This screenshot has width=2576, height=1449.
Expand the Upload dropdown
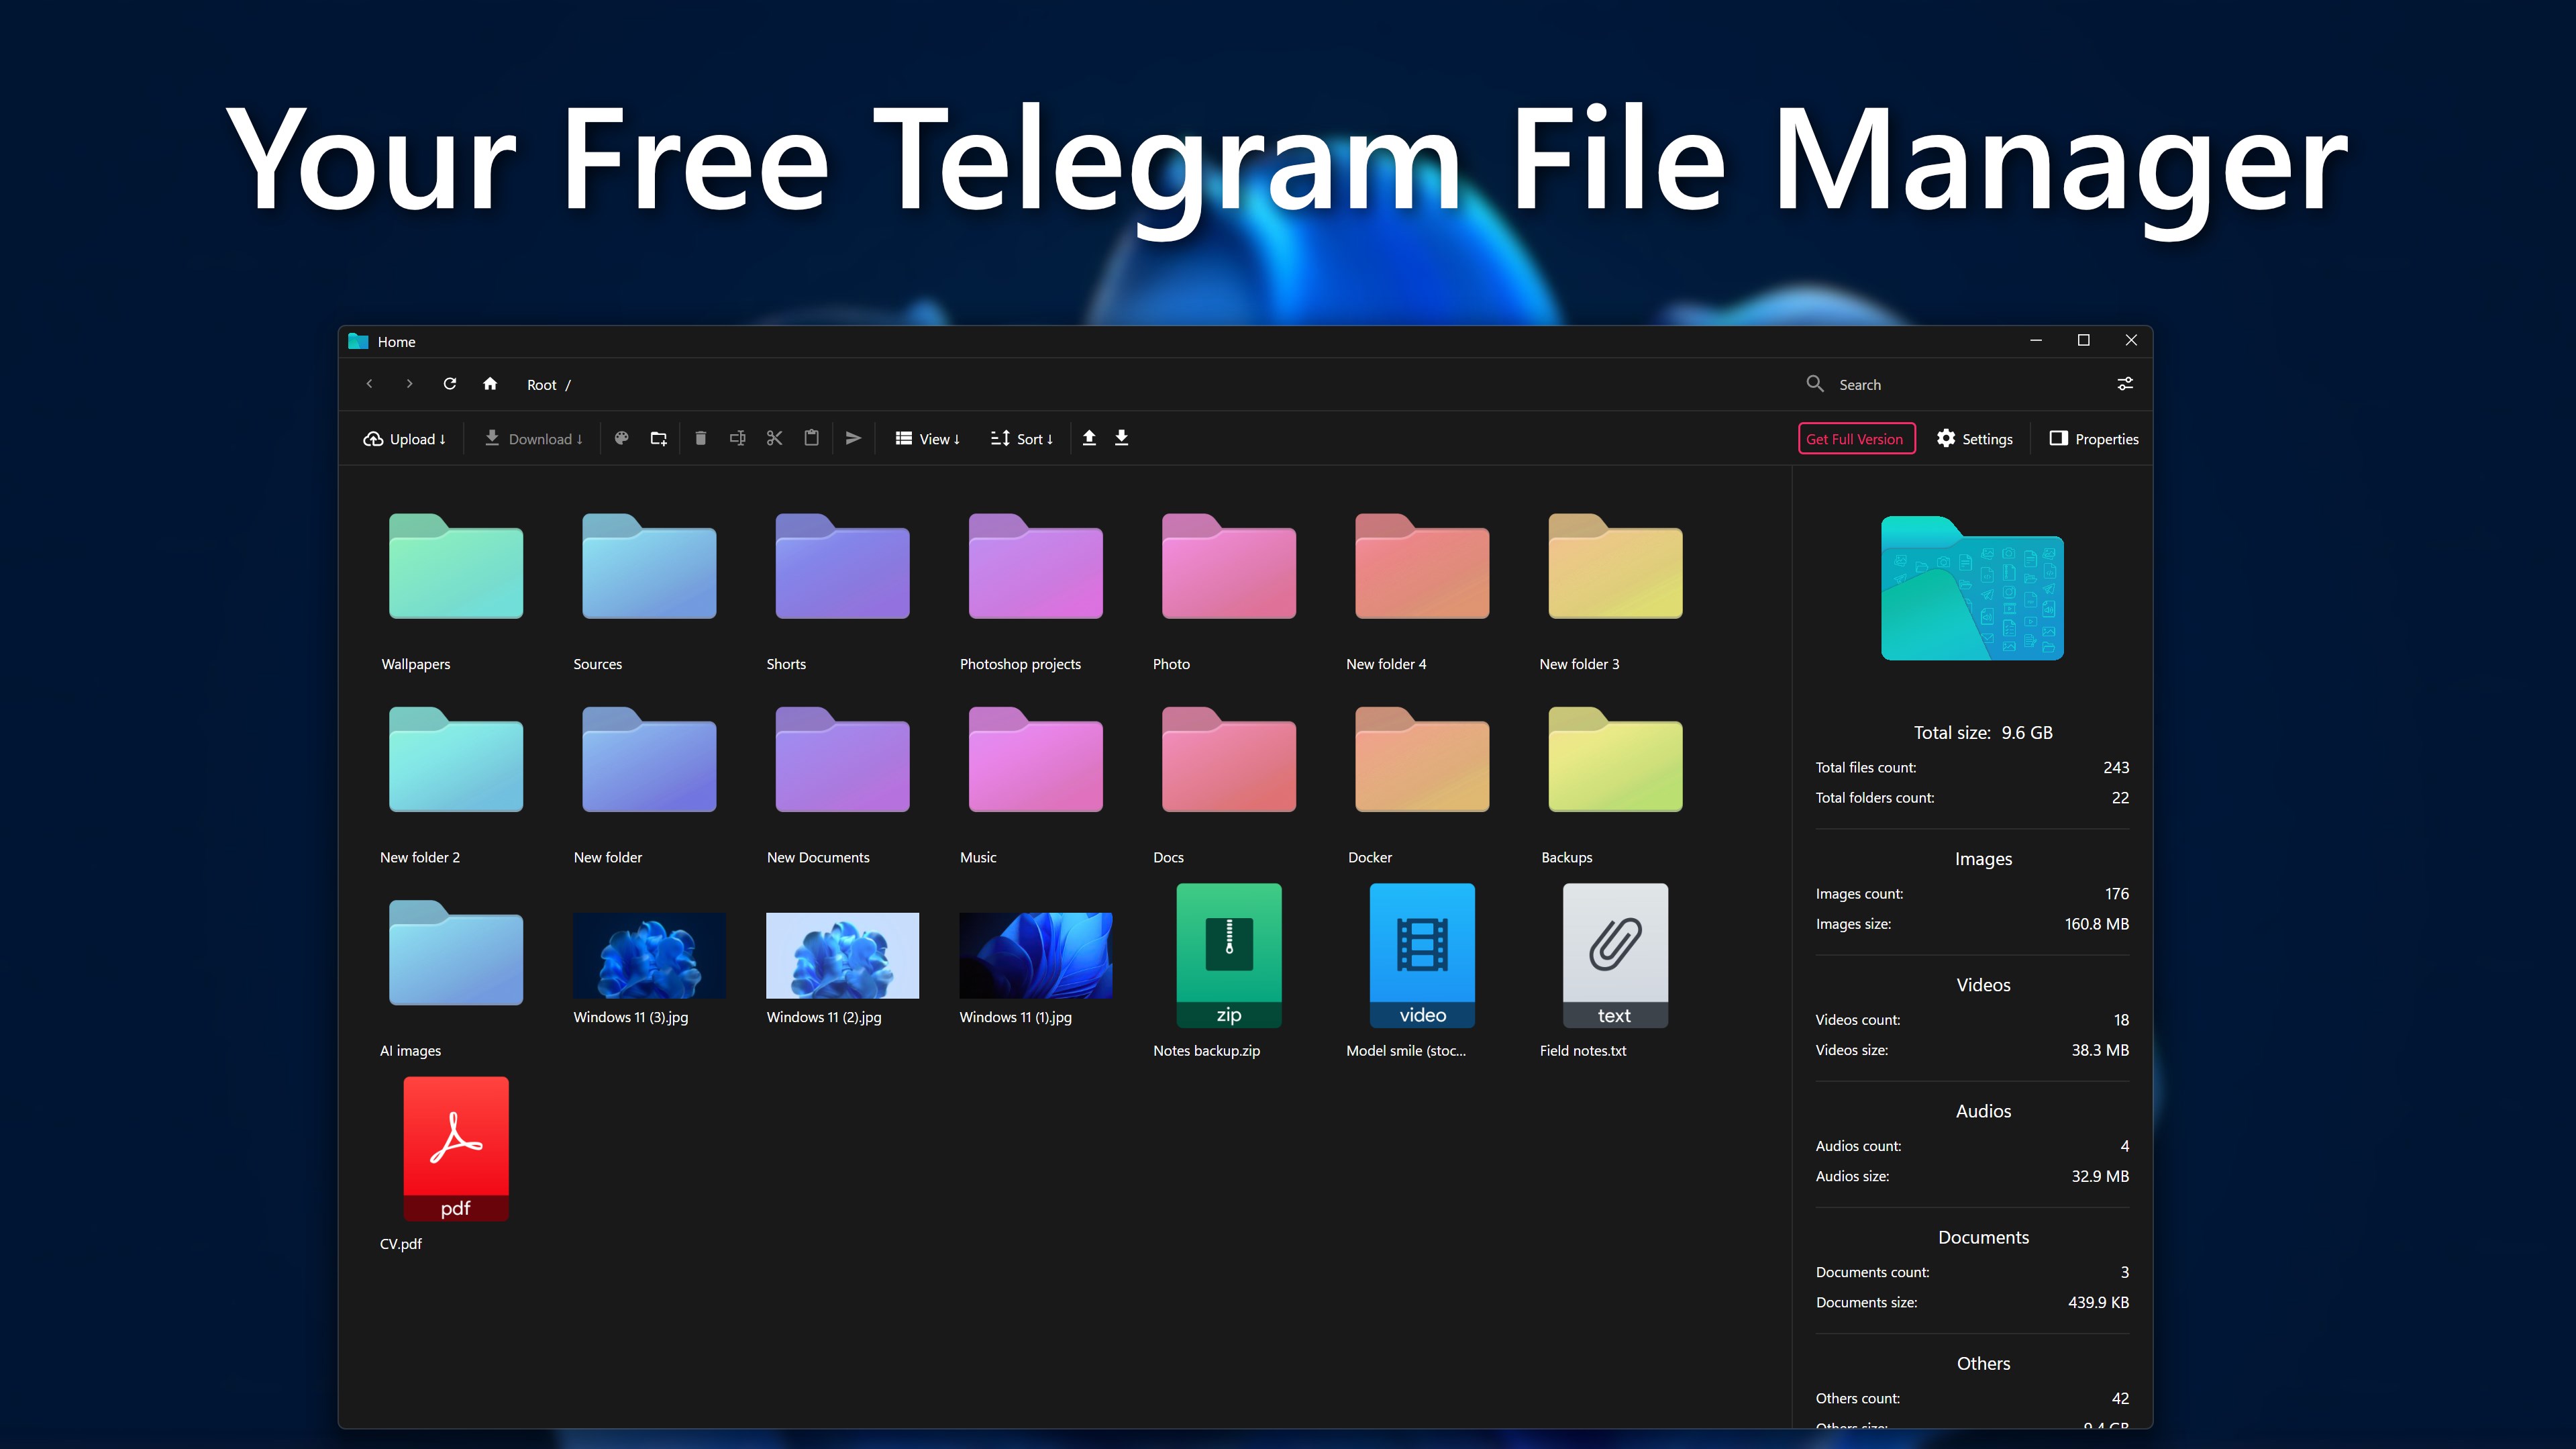(x=404, y=439)
